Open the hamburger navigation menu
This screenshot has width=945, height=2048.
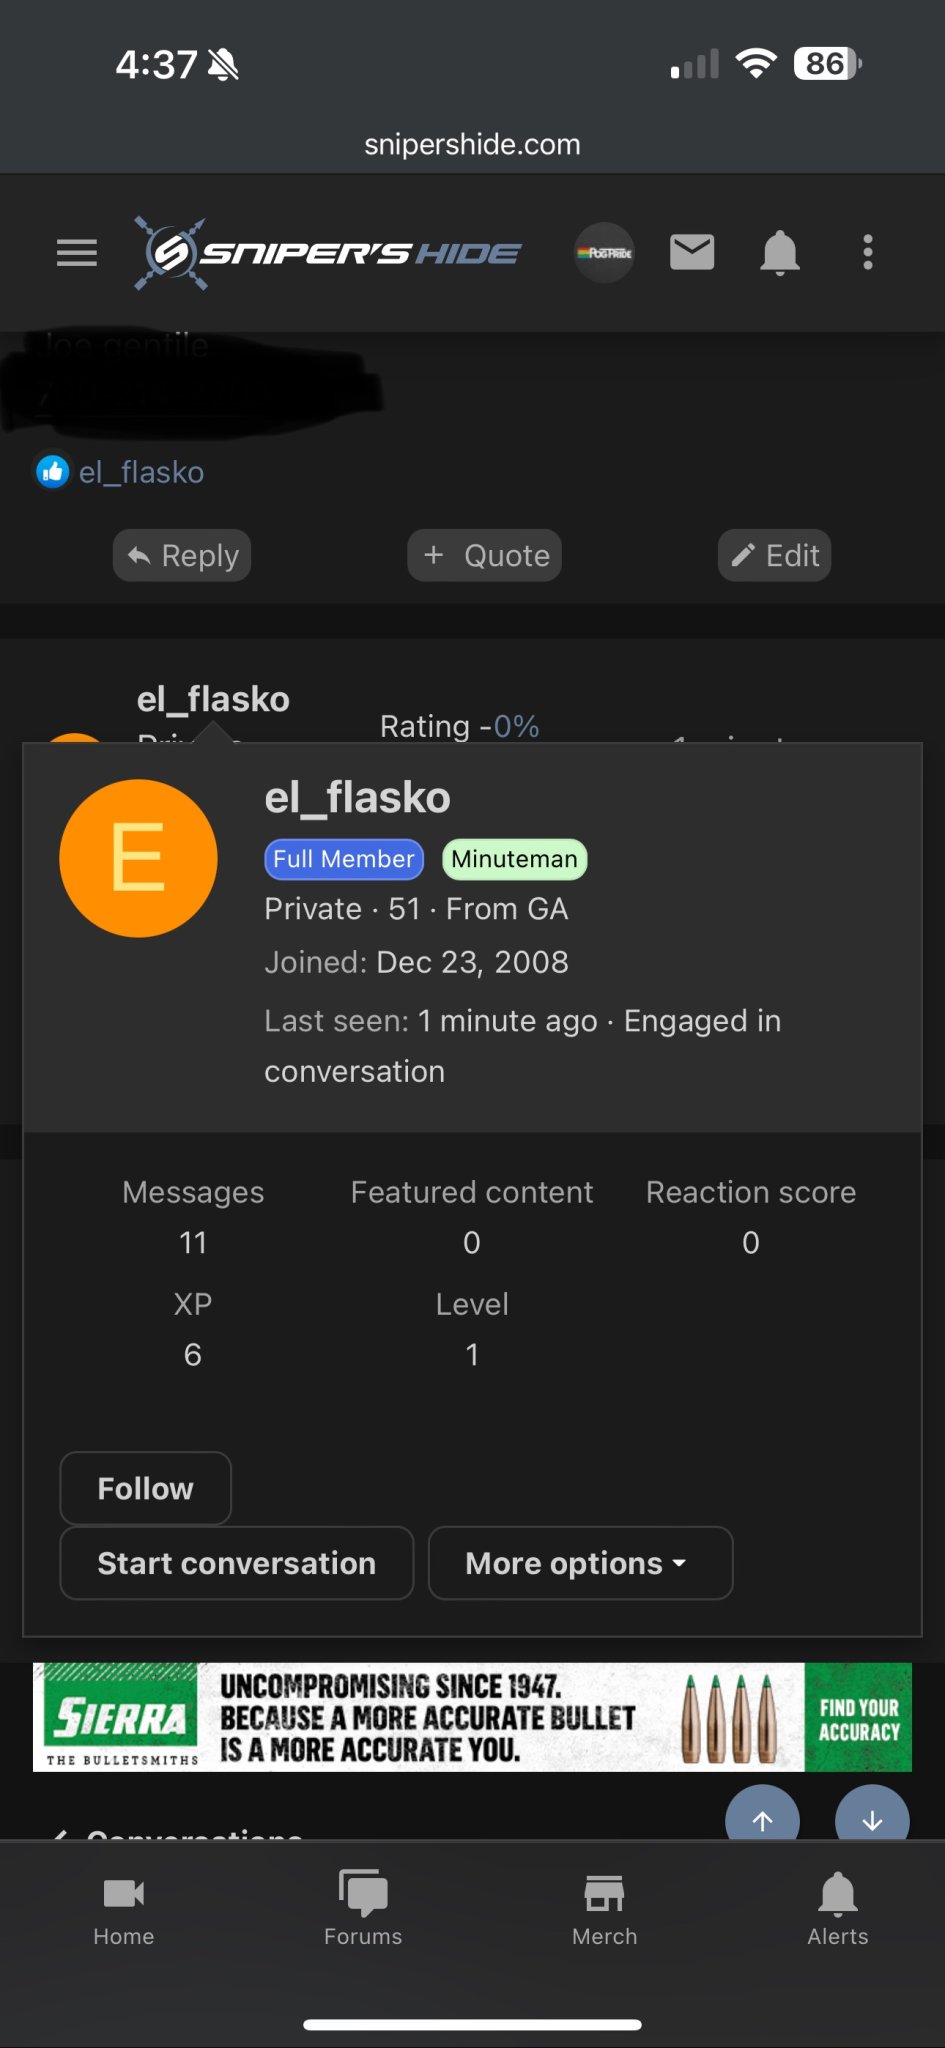[x=77, y=253]
